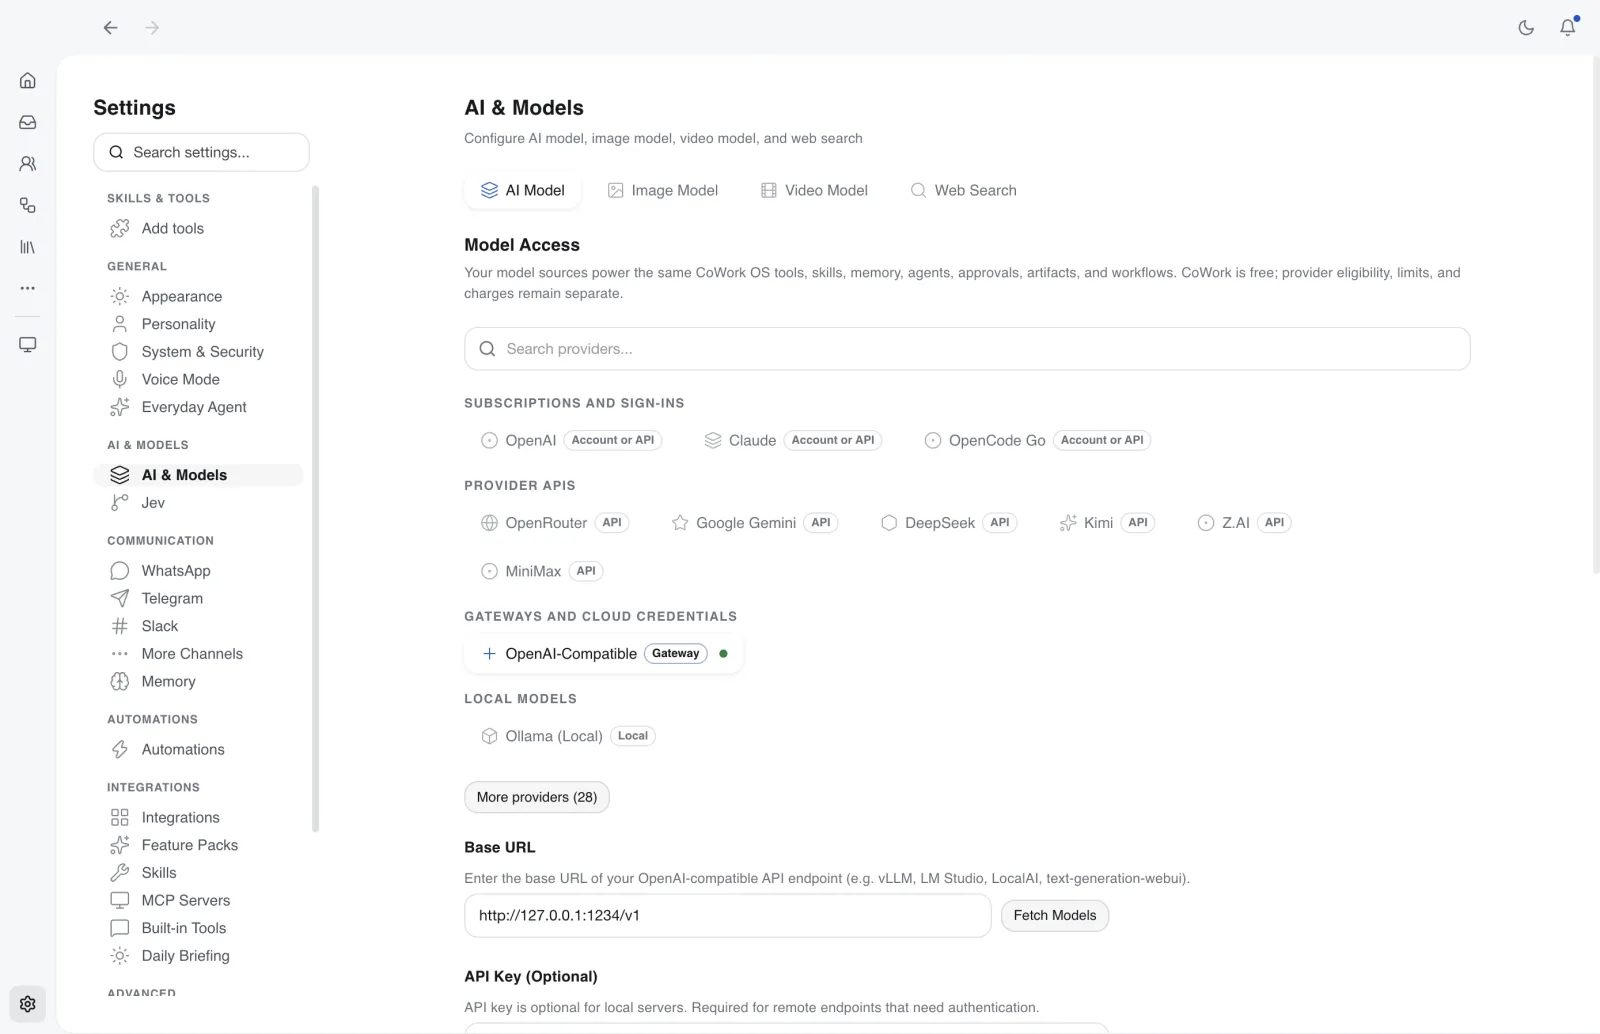
Task: Open System & Security settings
Action: coord(198,352)
